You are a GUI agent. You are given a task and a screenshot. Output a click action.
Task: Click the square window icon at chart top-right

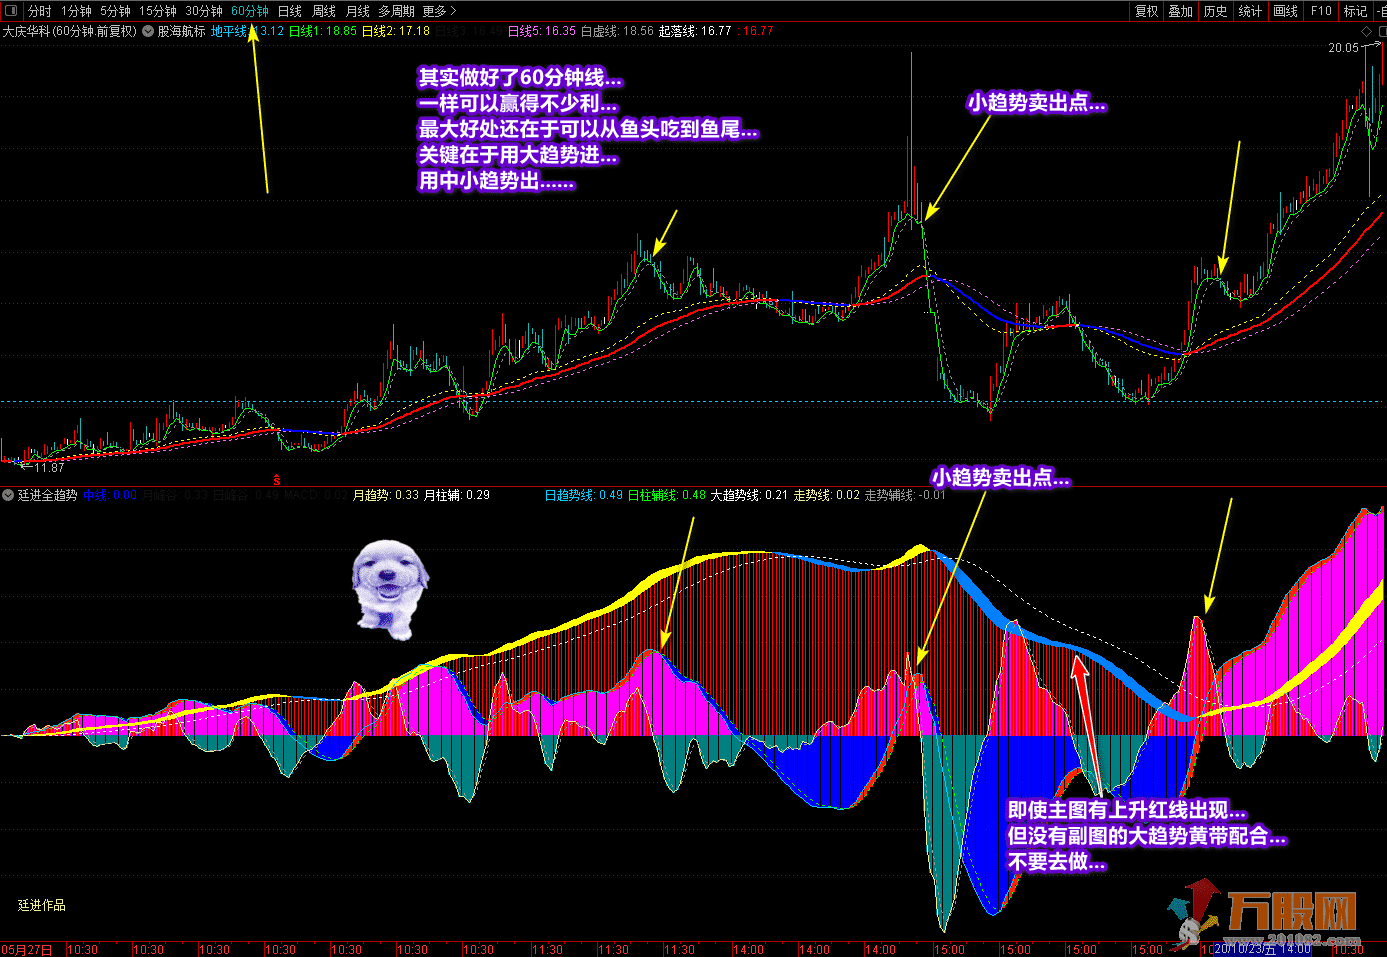tap(1382, 32)
